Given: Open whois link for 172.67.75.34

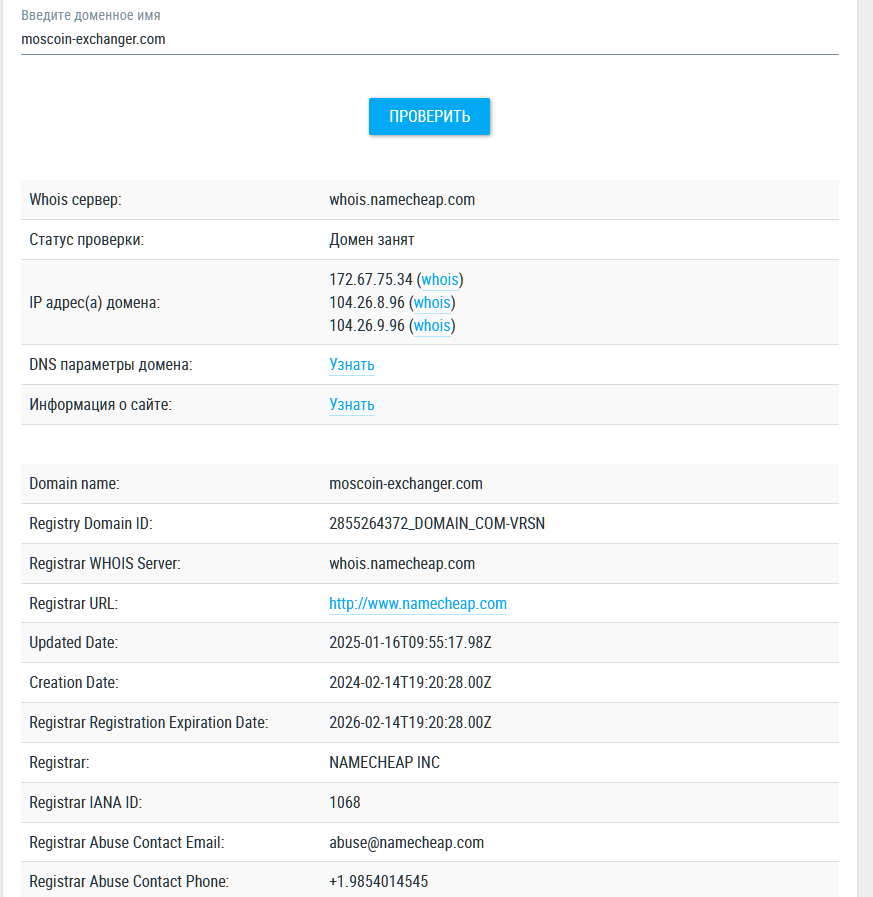Looking at the screenshot, I should coord(440,280).
